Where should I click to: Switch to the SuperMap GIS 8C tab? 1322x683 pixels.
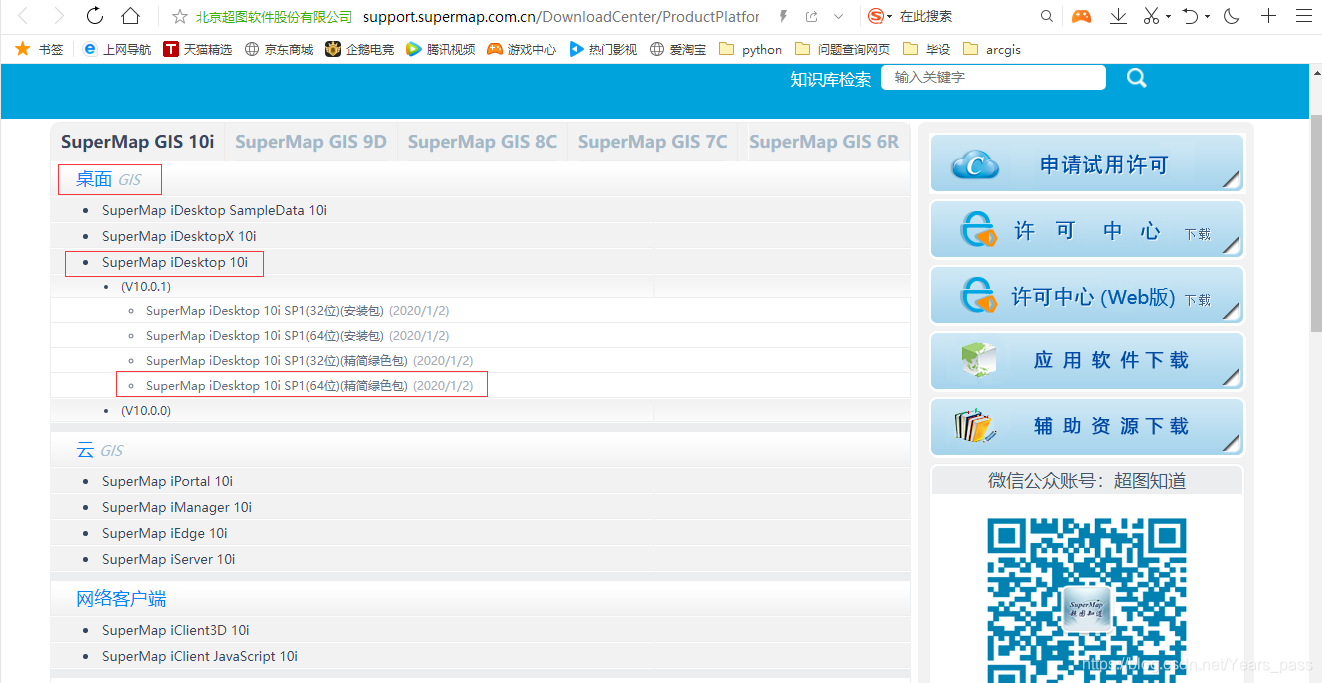(482, 142)
